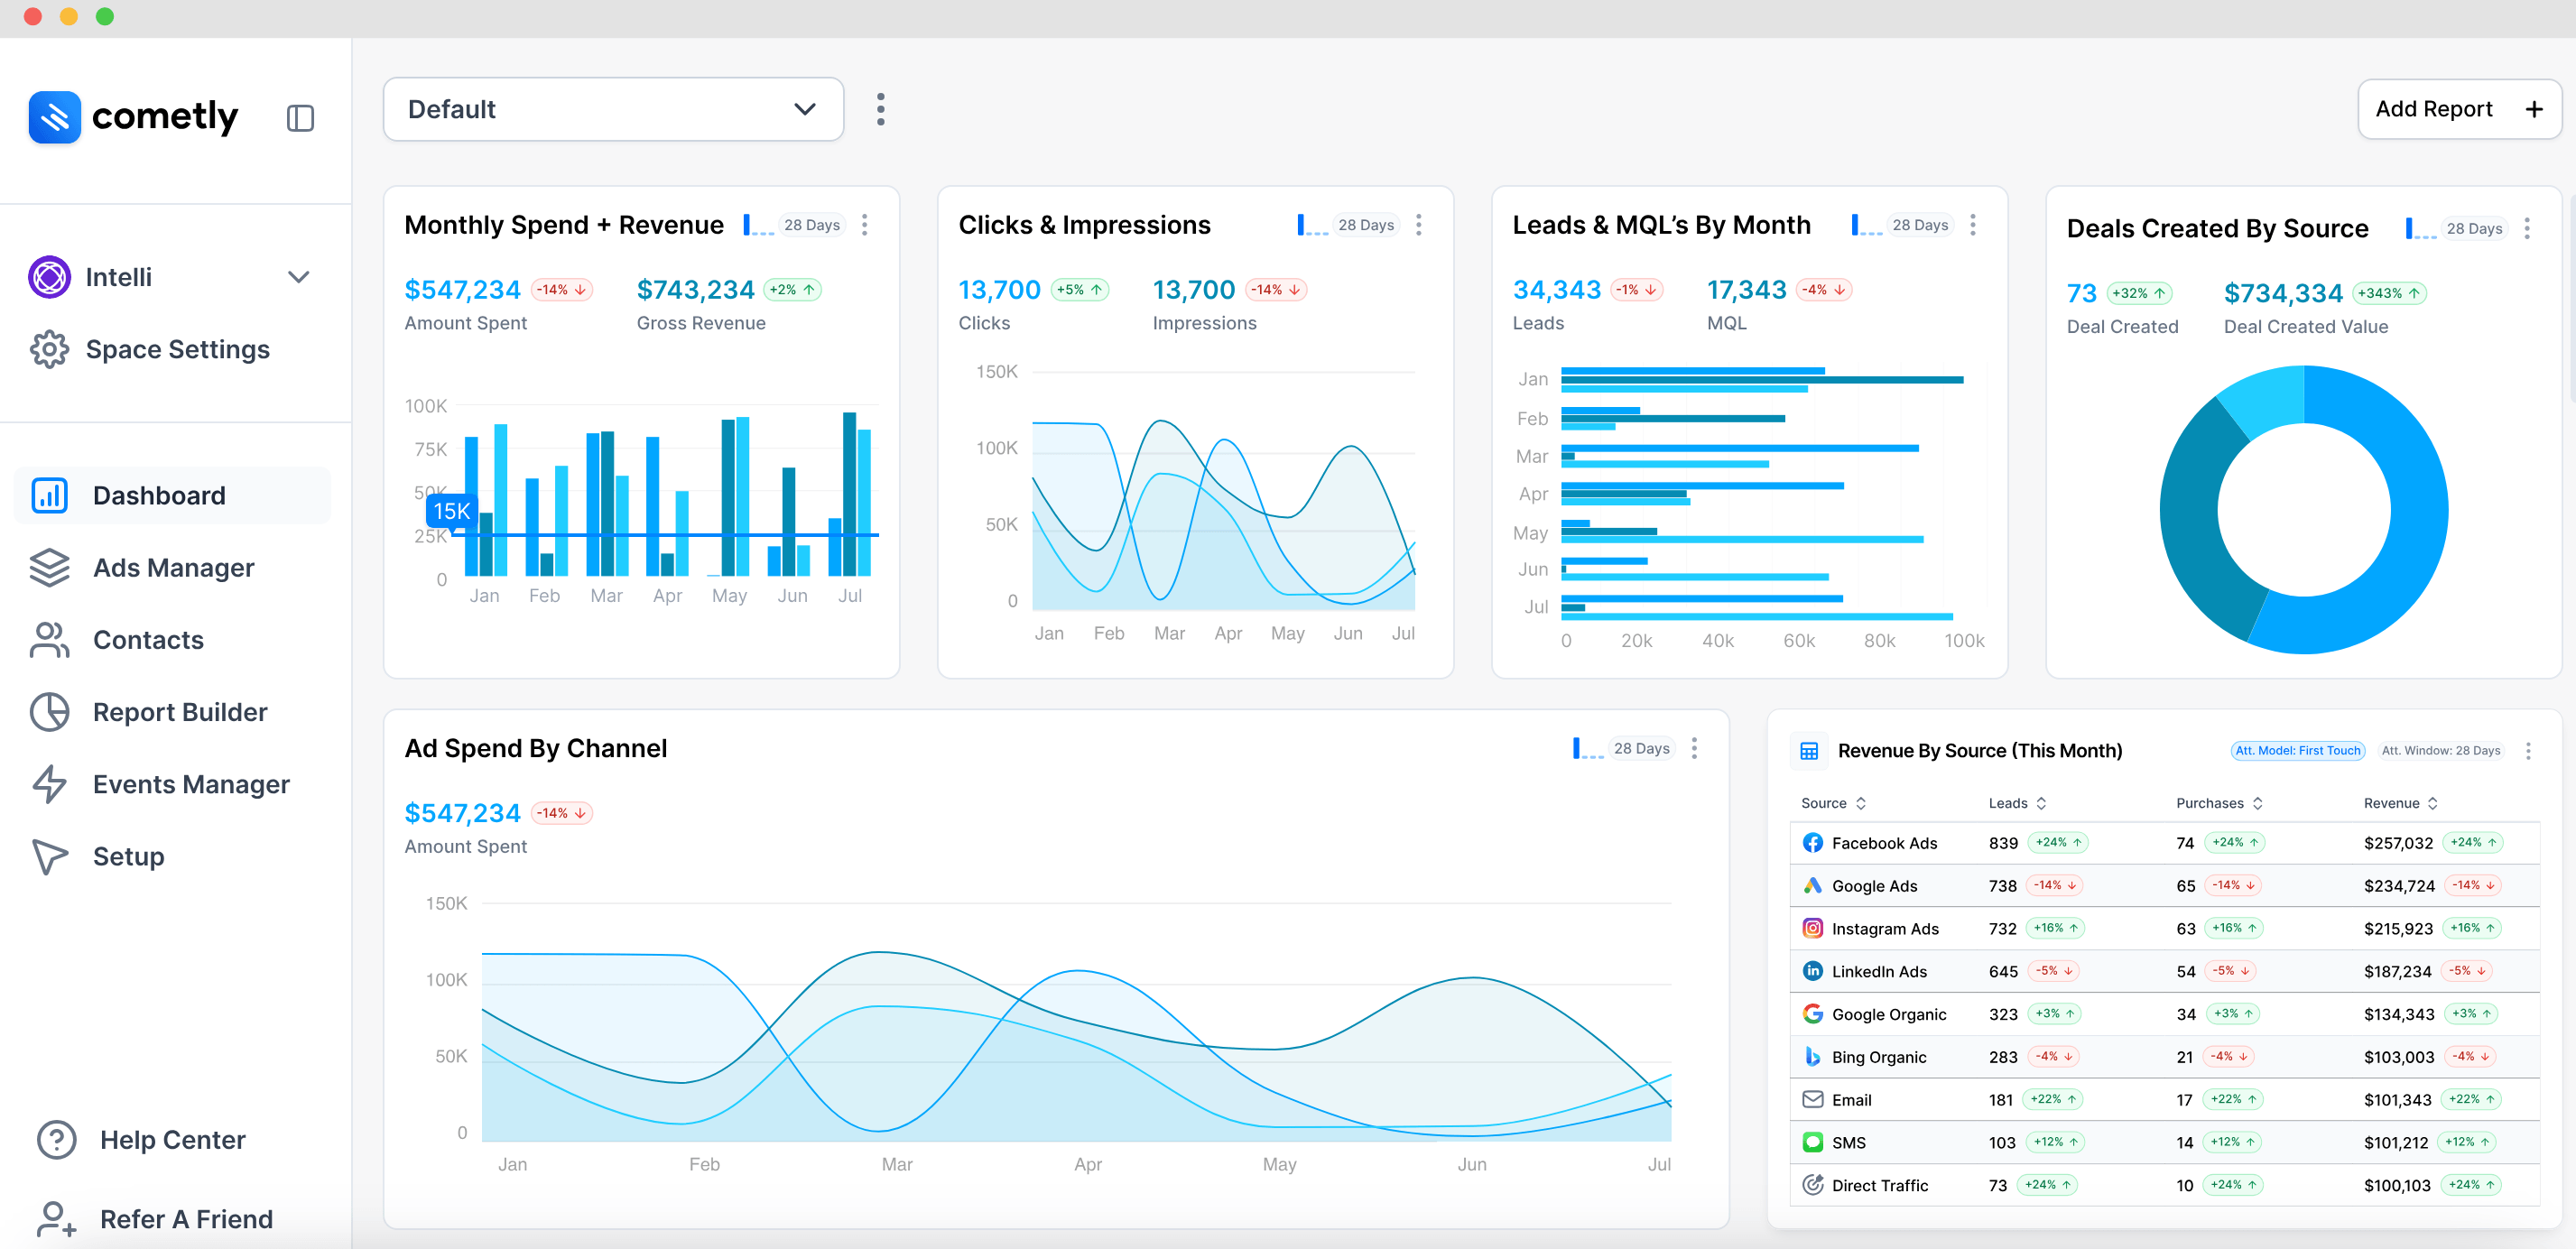Toggle Att. Model: First Touch badge

pos(2297,751)
